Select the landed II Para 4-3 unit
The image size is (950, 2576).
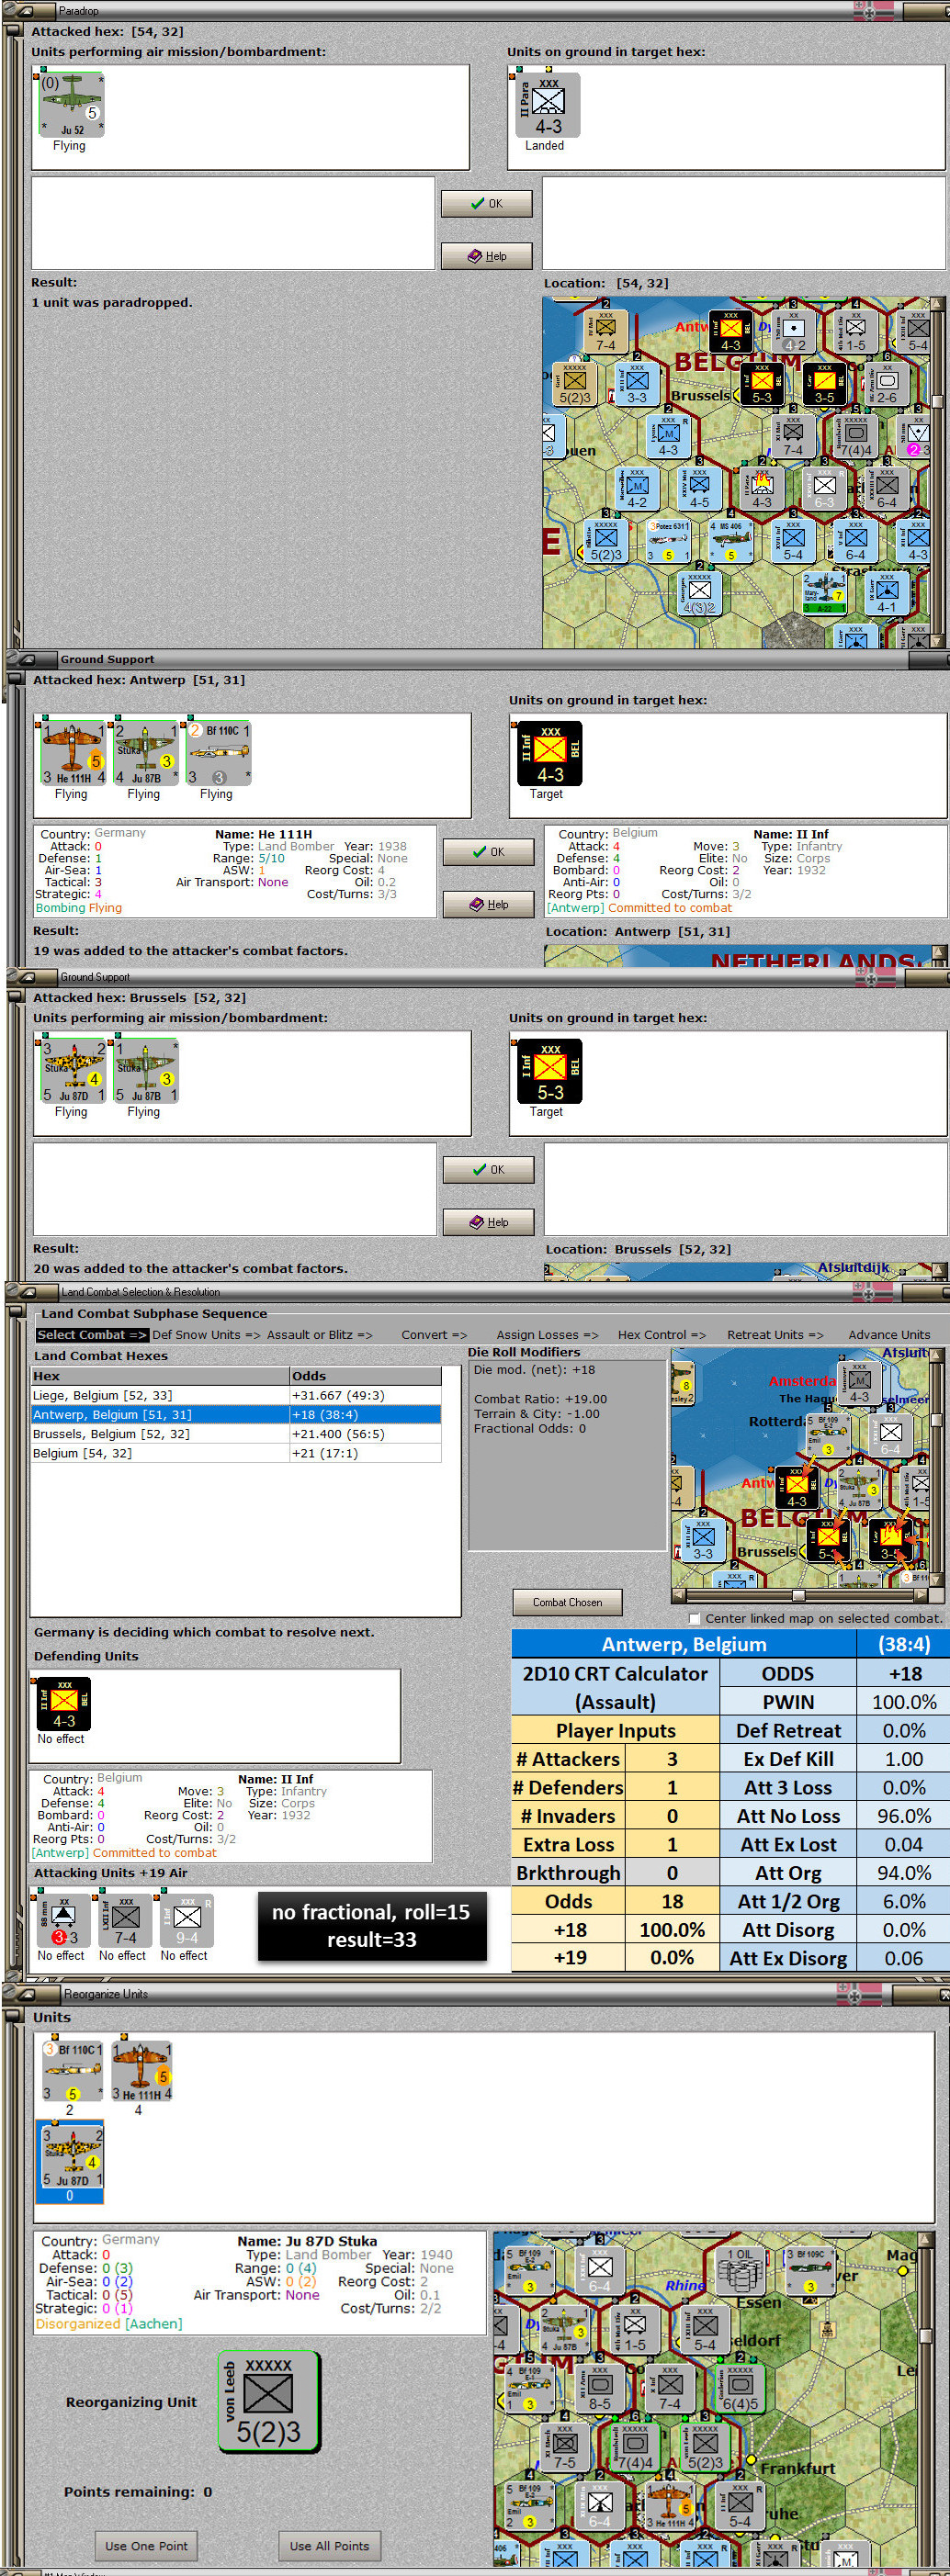547,103
